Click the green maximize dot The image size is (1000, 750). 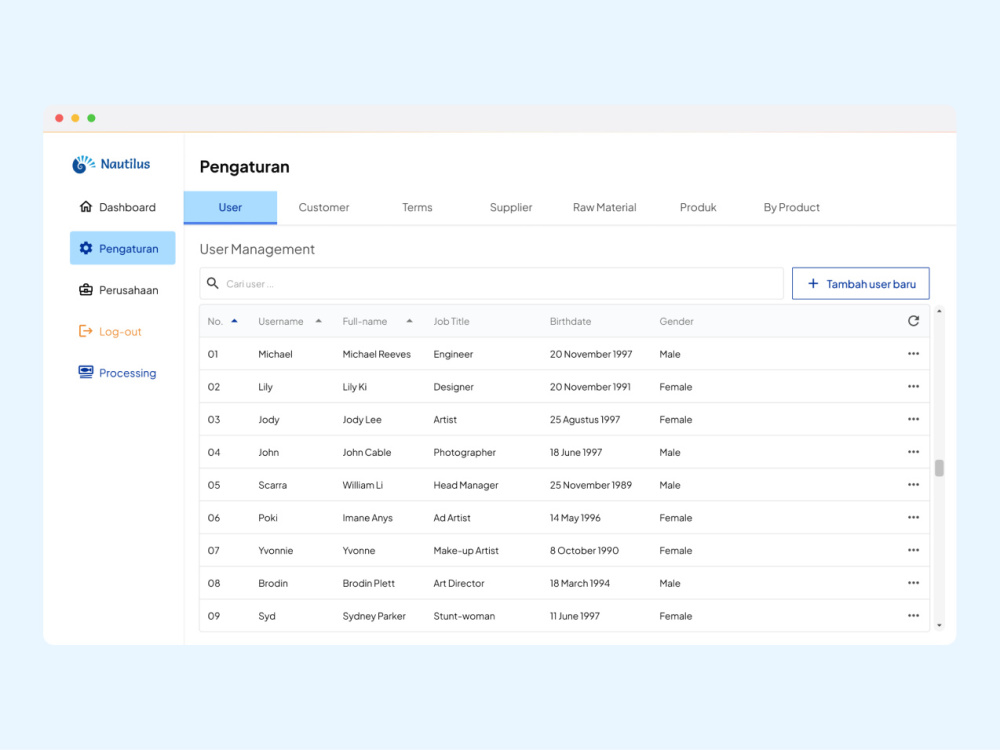pos(91,118)
